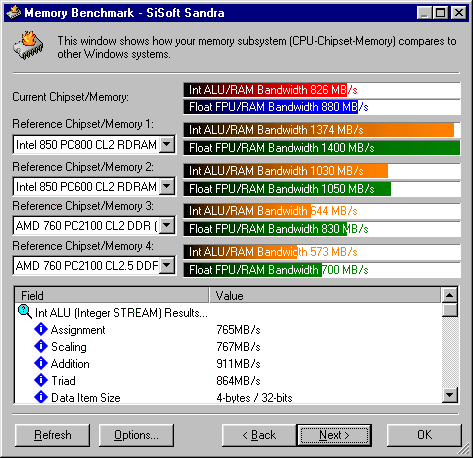Click the info icon next to Addition
The height and width of the screenshot is (458, 473).
[41, 363]
